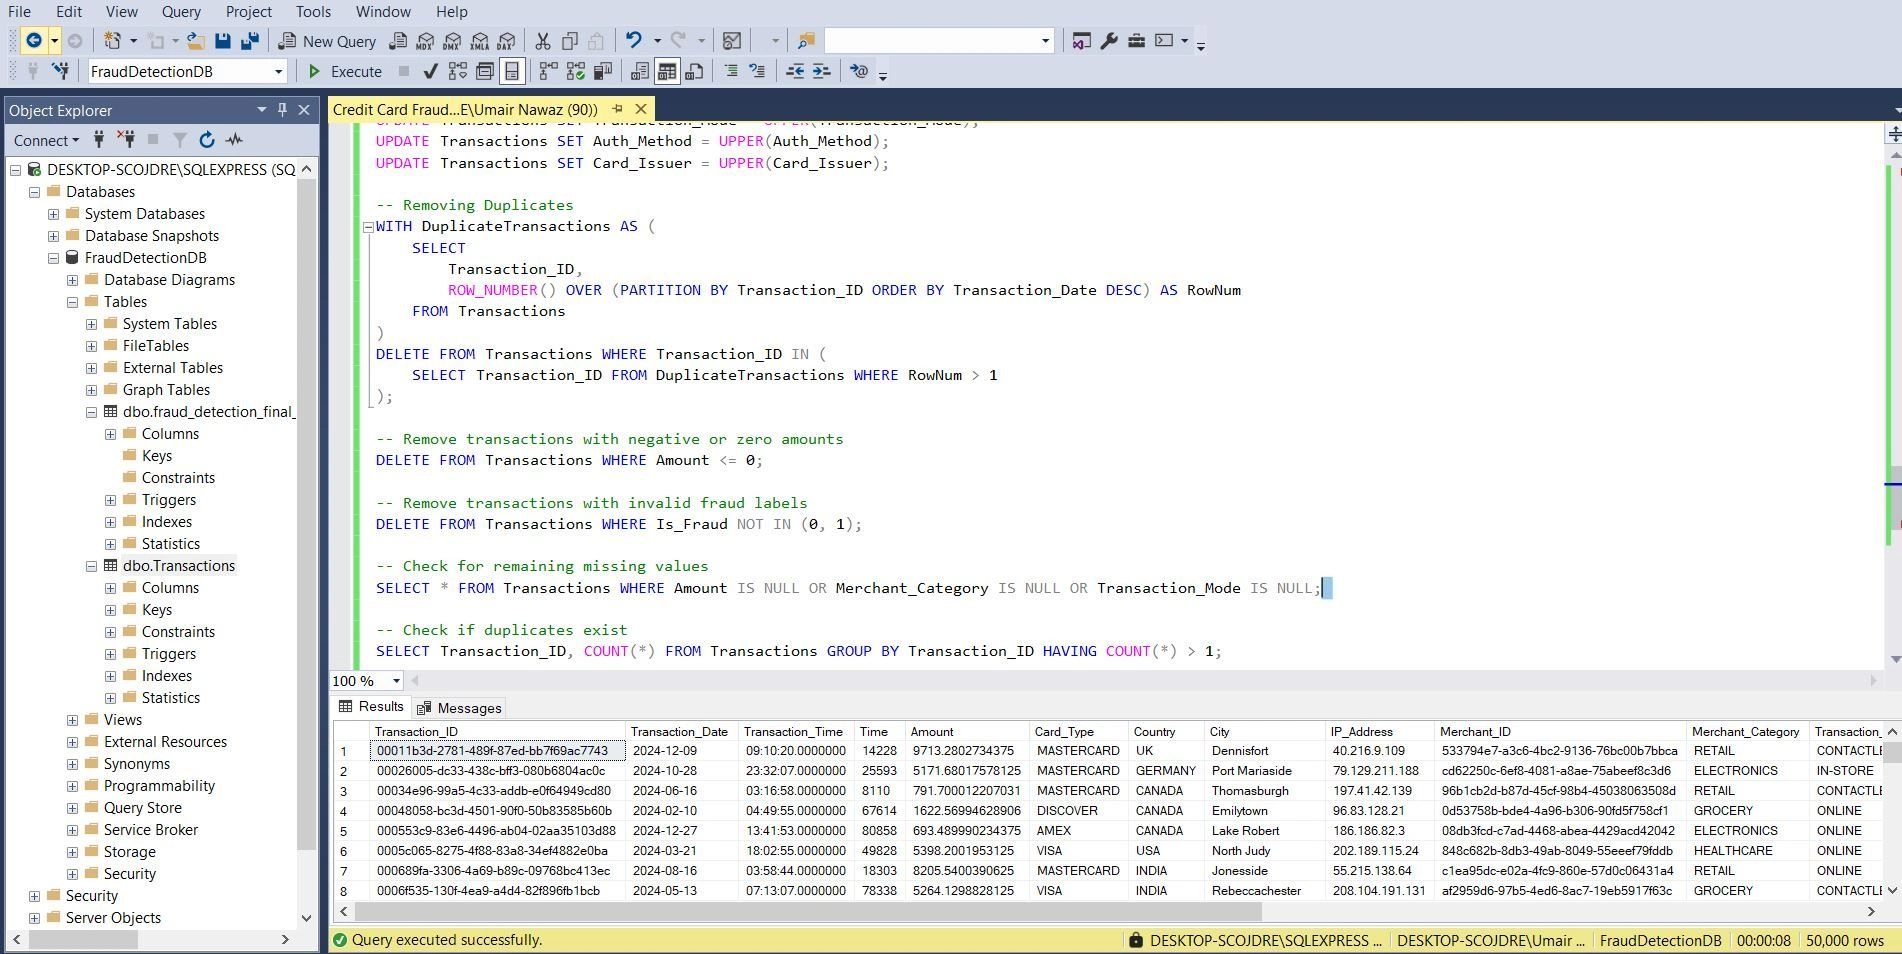Refresh the Object Explorer tree

point(207,140)
